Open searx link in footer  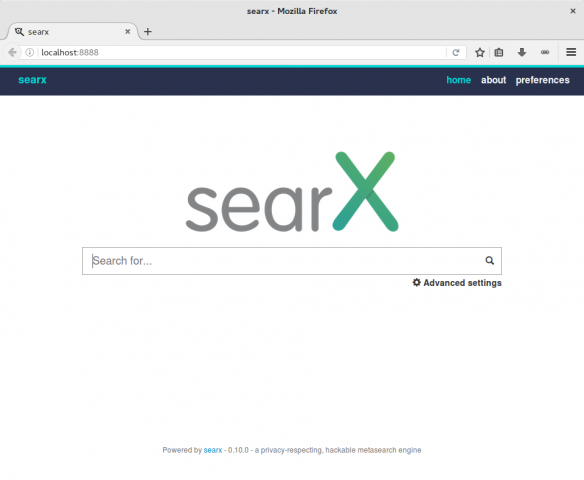[213, 450]
